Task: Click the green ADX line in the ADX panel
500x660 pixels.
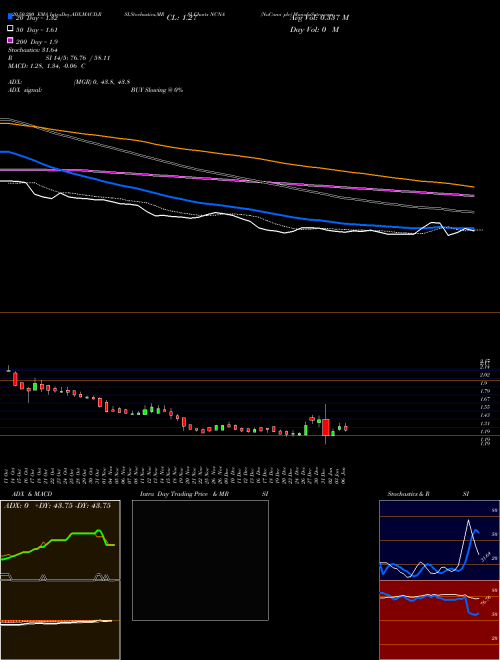Action: [x=84, y=533]
